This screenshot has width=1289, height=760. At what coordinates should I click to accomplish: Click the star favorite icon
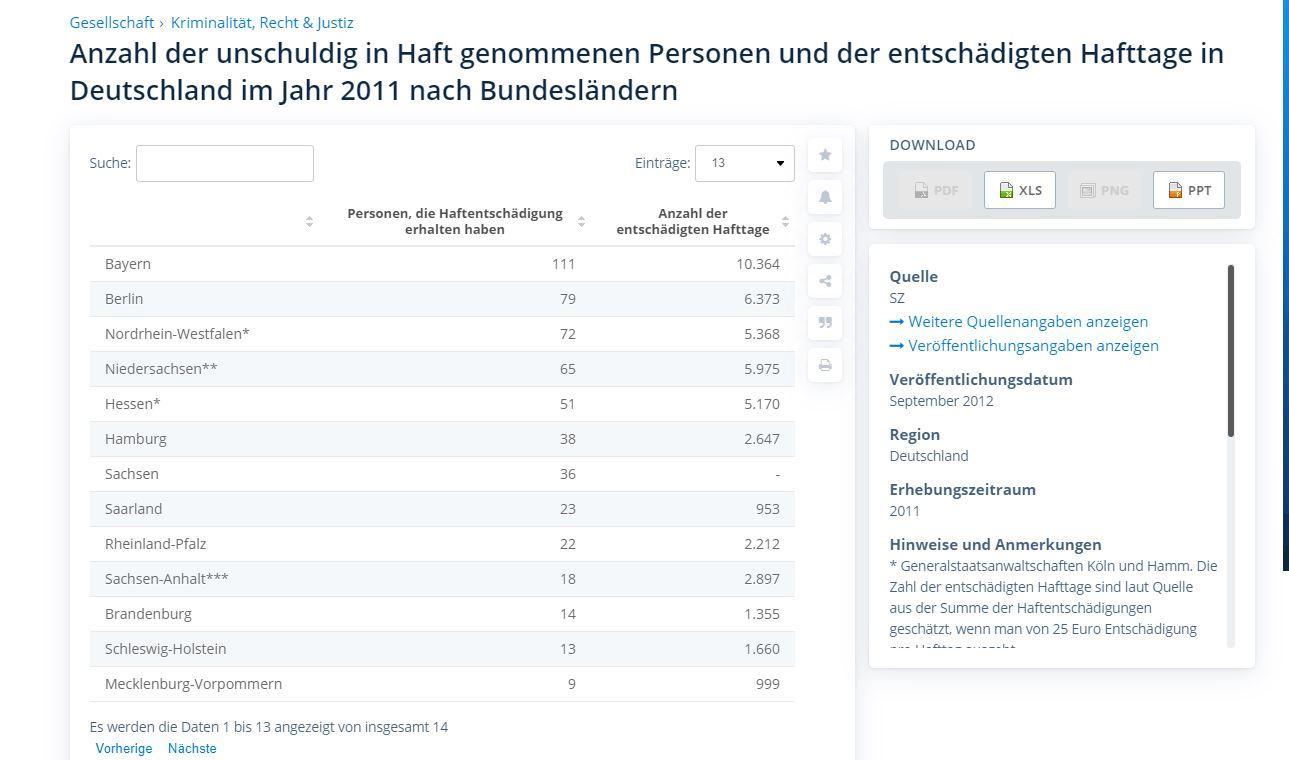point(825,155)
